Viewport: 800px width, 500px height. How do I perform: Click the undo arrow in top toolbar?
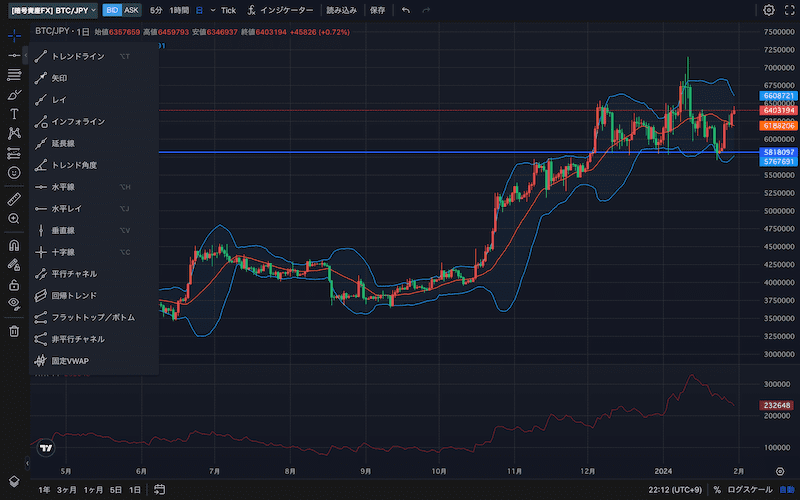406,10
